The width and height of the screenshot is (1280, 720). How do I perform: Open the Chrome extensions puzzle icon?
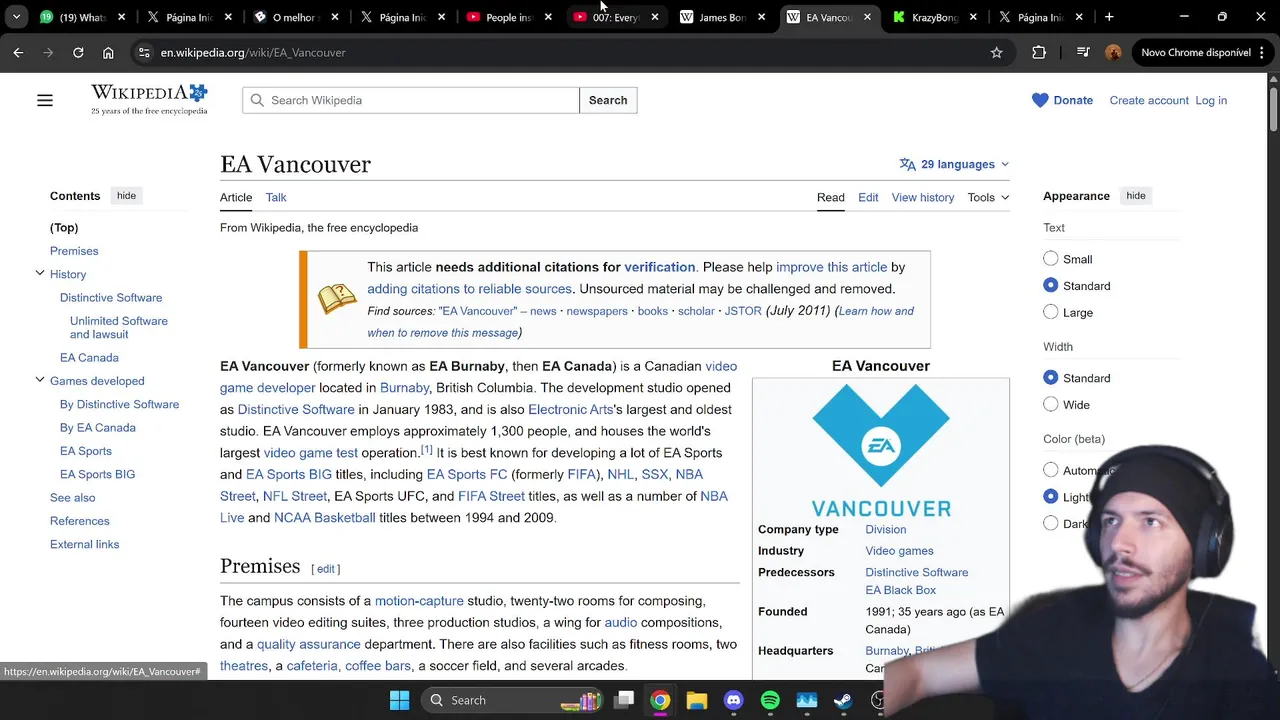coord(1039,52)
